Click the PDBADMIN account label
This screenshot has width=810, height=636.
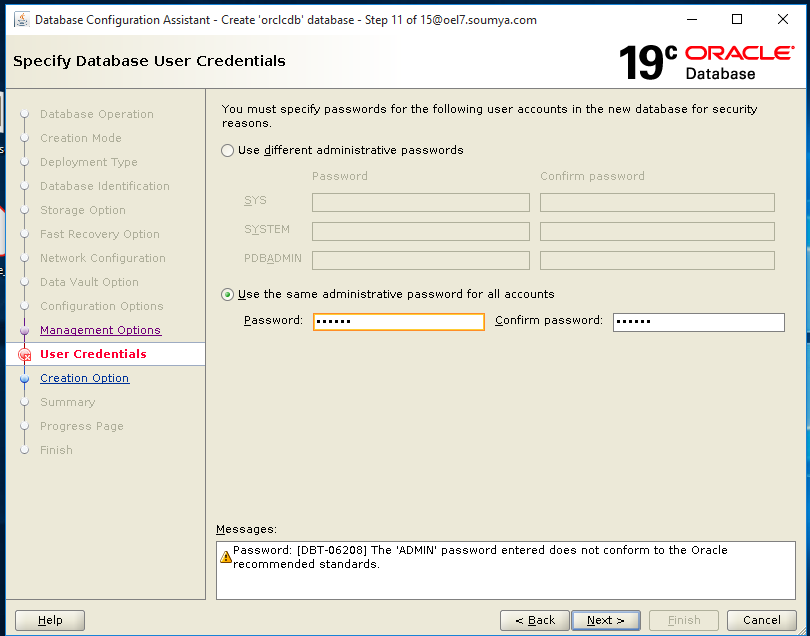273,258
